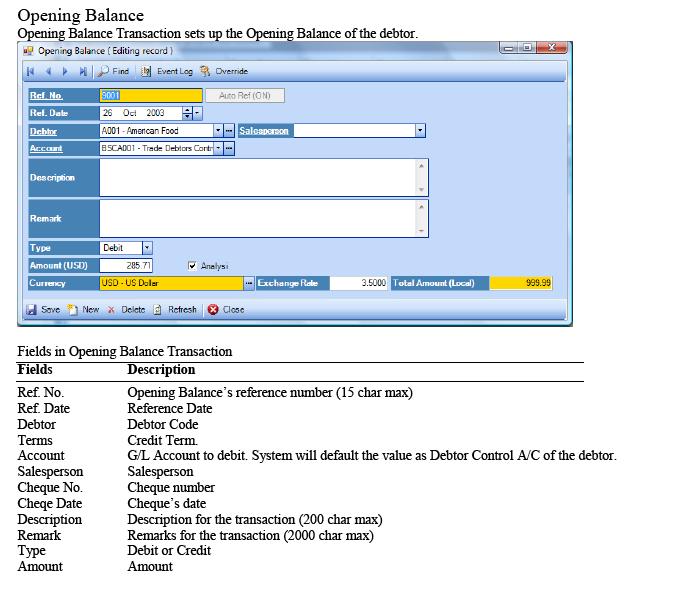Click the Override toolbar button
673x614 pixels.
(224, 72)
